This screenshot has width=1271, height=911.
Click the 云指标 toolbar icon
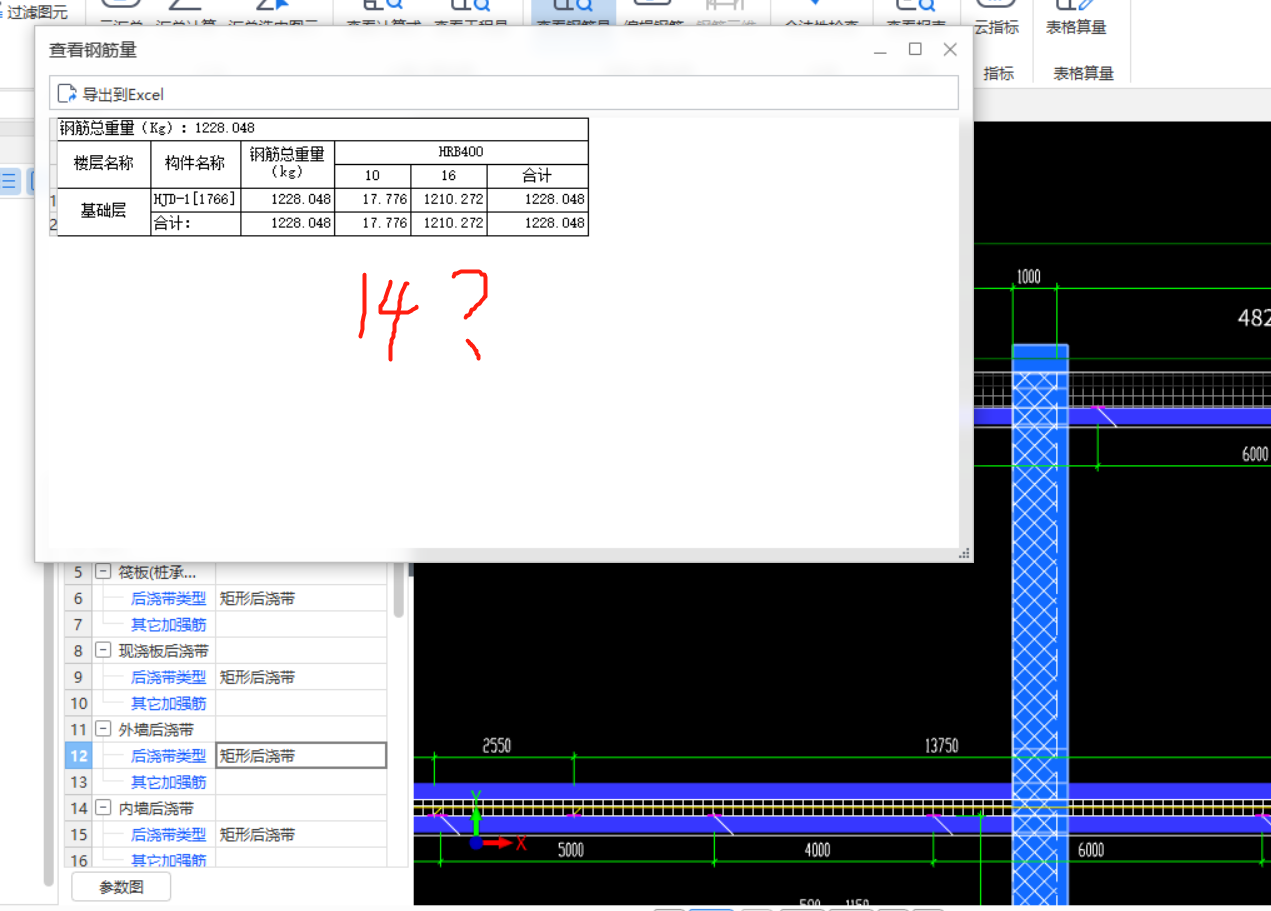(x=996, y=20)
